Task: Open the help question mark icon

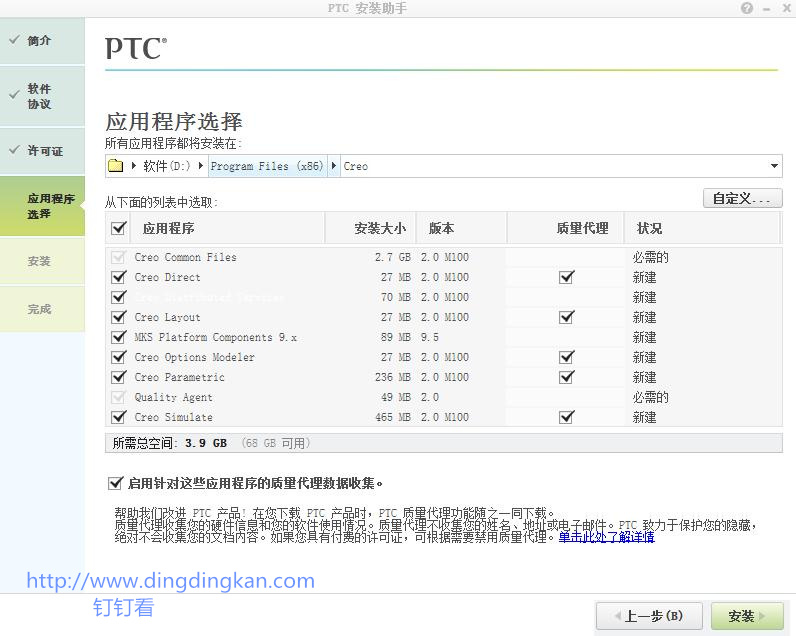Action: [x=747, y=8]
